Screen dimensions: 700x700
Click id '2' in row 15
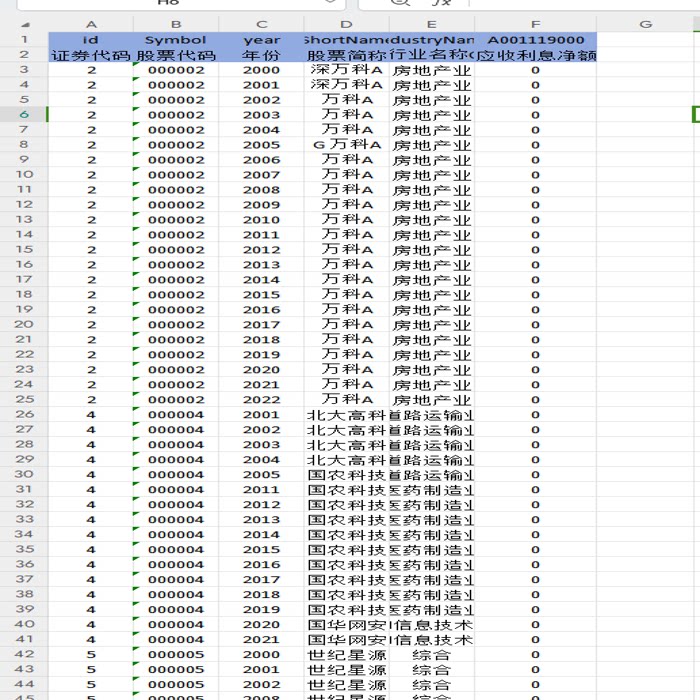[91, 250]
